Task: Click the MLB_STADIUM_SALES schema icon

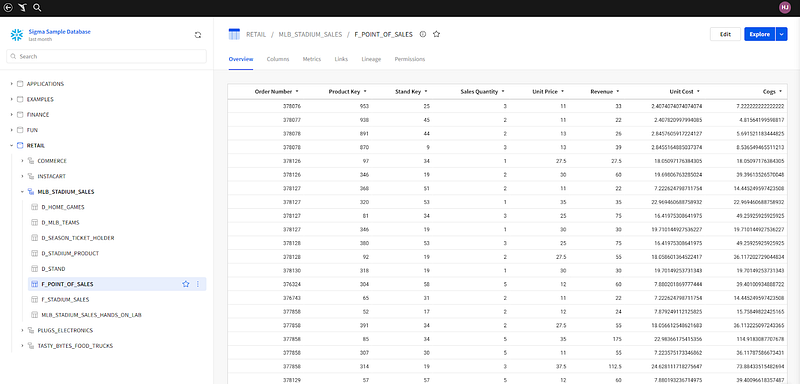Action: pyautogui.click(x=31, y=192)
